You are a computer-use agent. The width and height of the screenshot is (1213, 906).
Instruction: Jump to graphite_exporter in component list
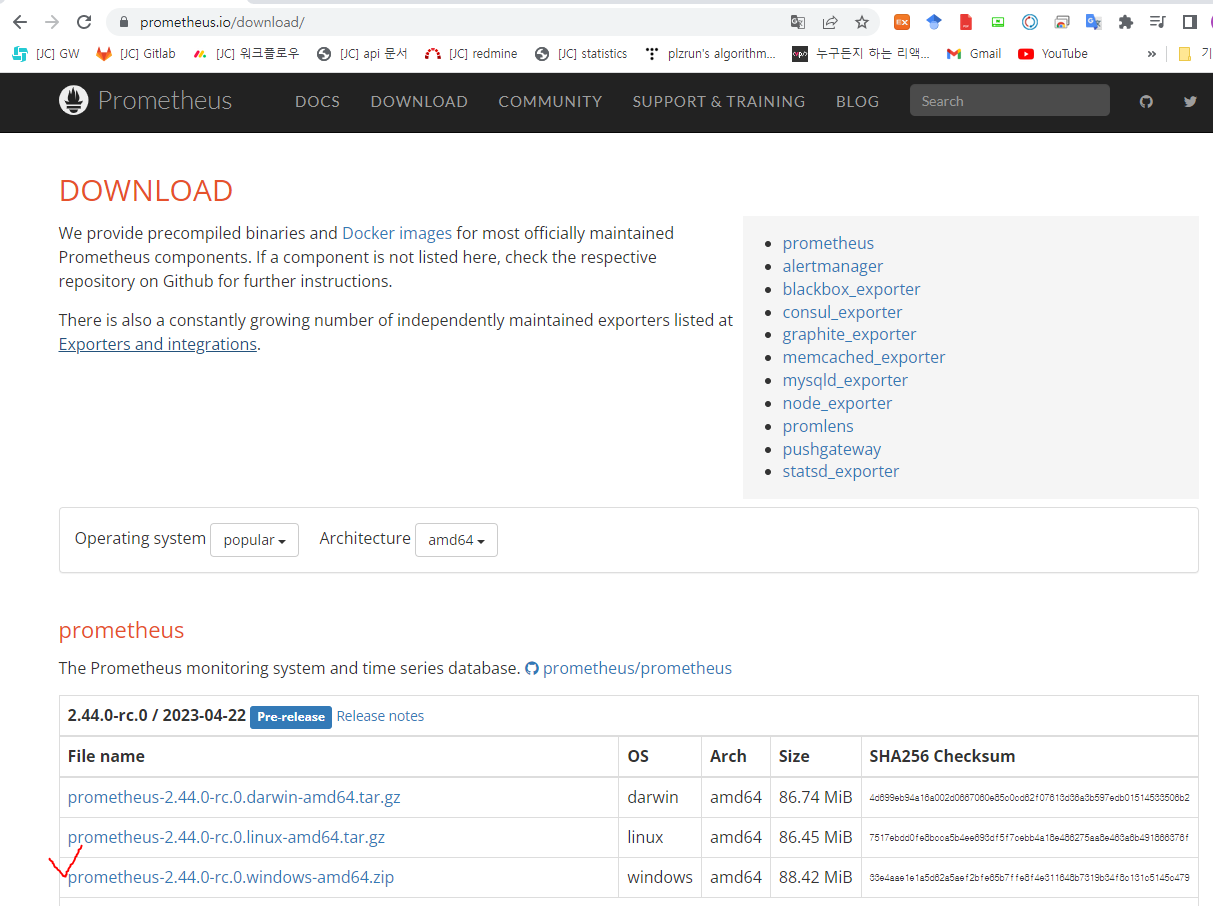click(x=849, y=334)
